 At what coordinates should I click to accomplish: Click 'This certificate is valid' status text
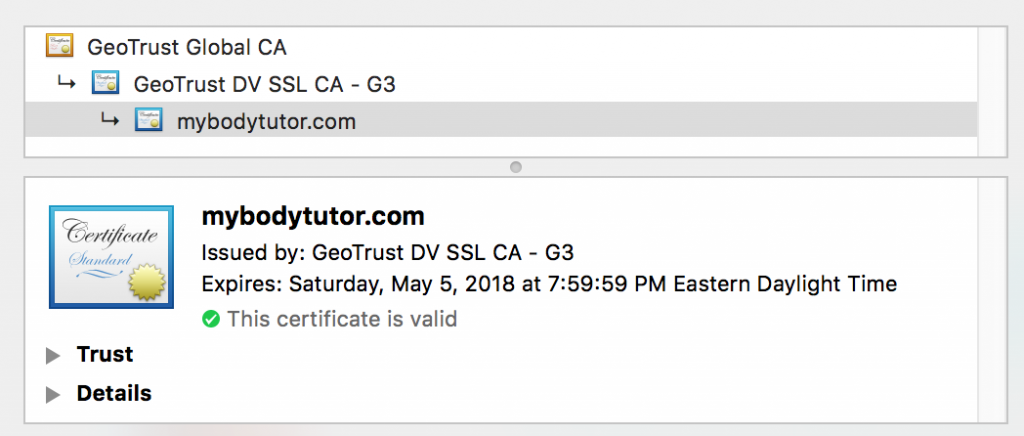point(342,319)
